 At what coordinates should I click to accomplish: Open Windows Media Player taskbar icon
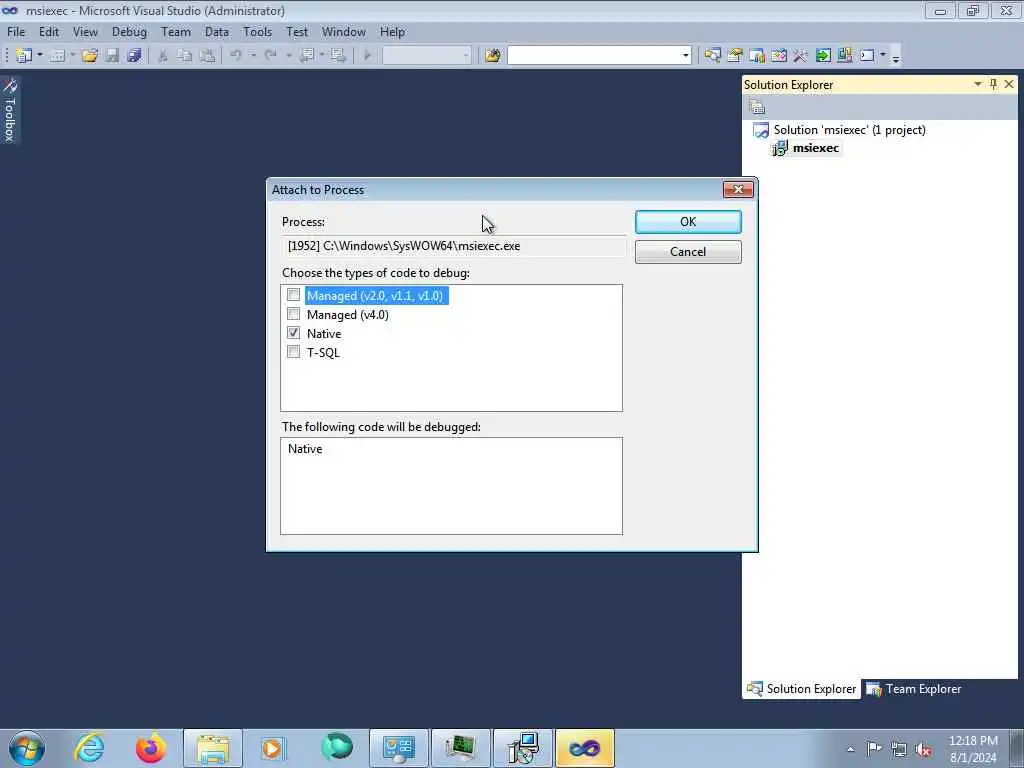pos(274,748)
